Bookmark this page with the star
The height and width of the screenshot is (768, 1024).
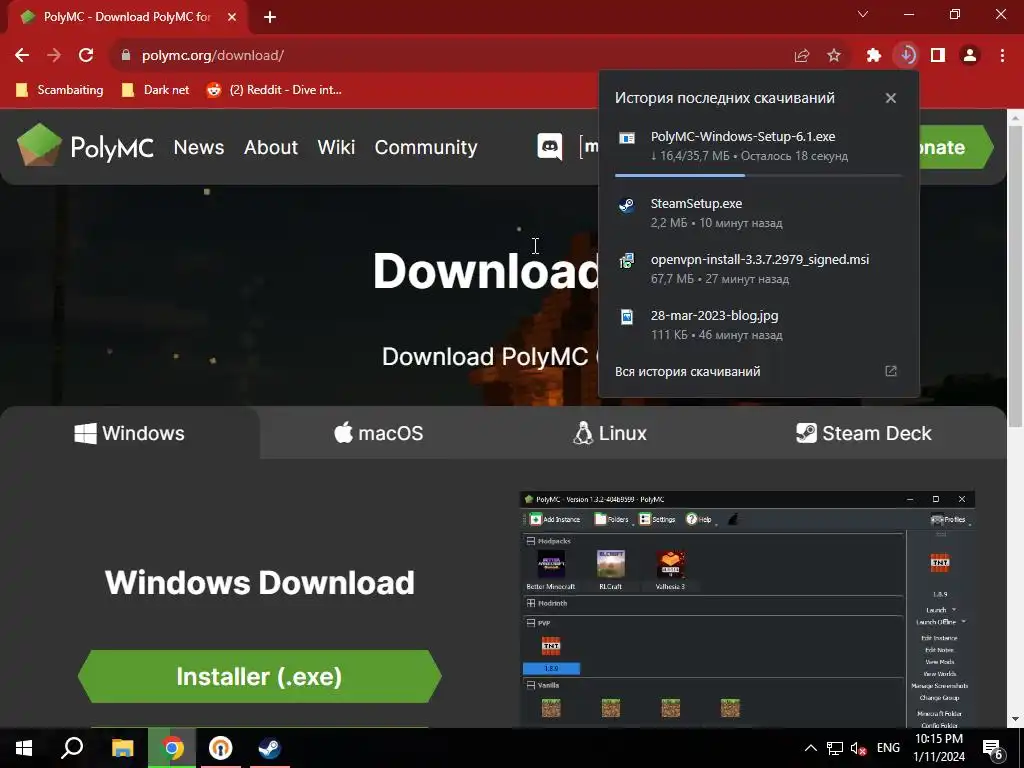pos(834,56)
